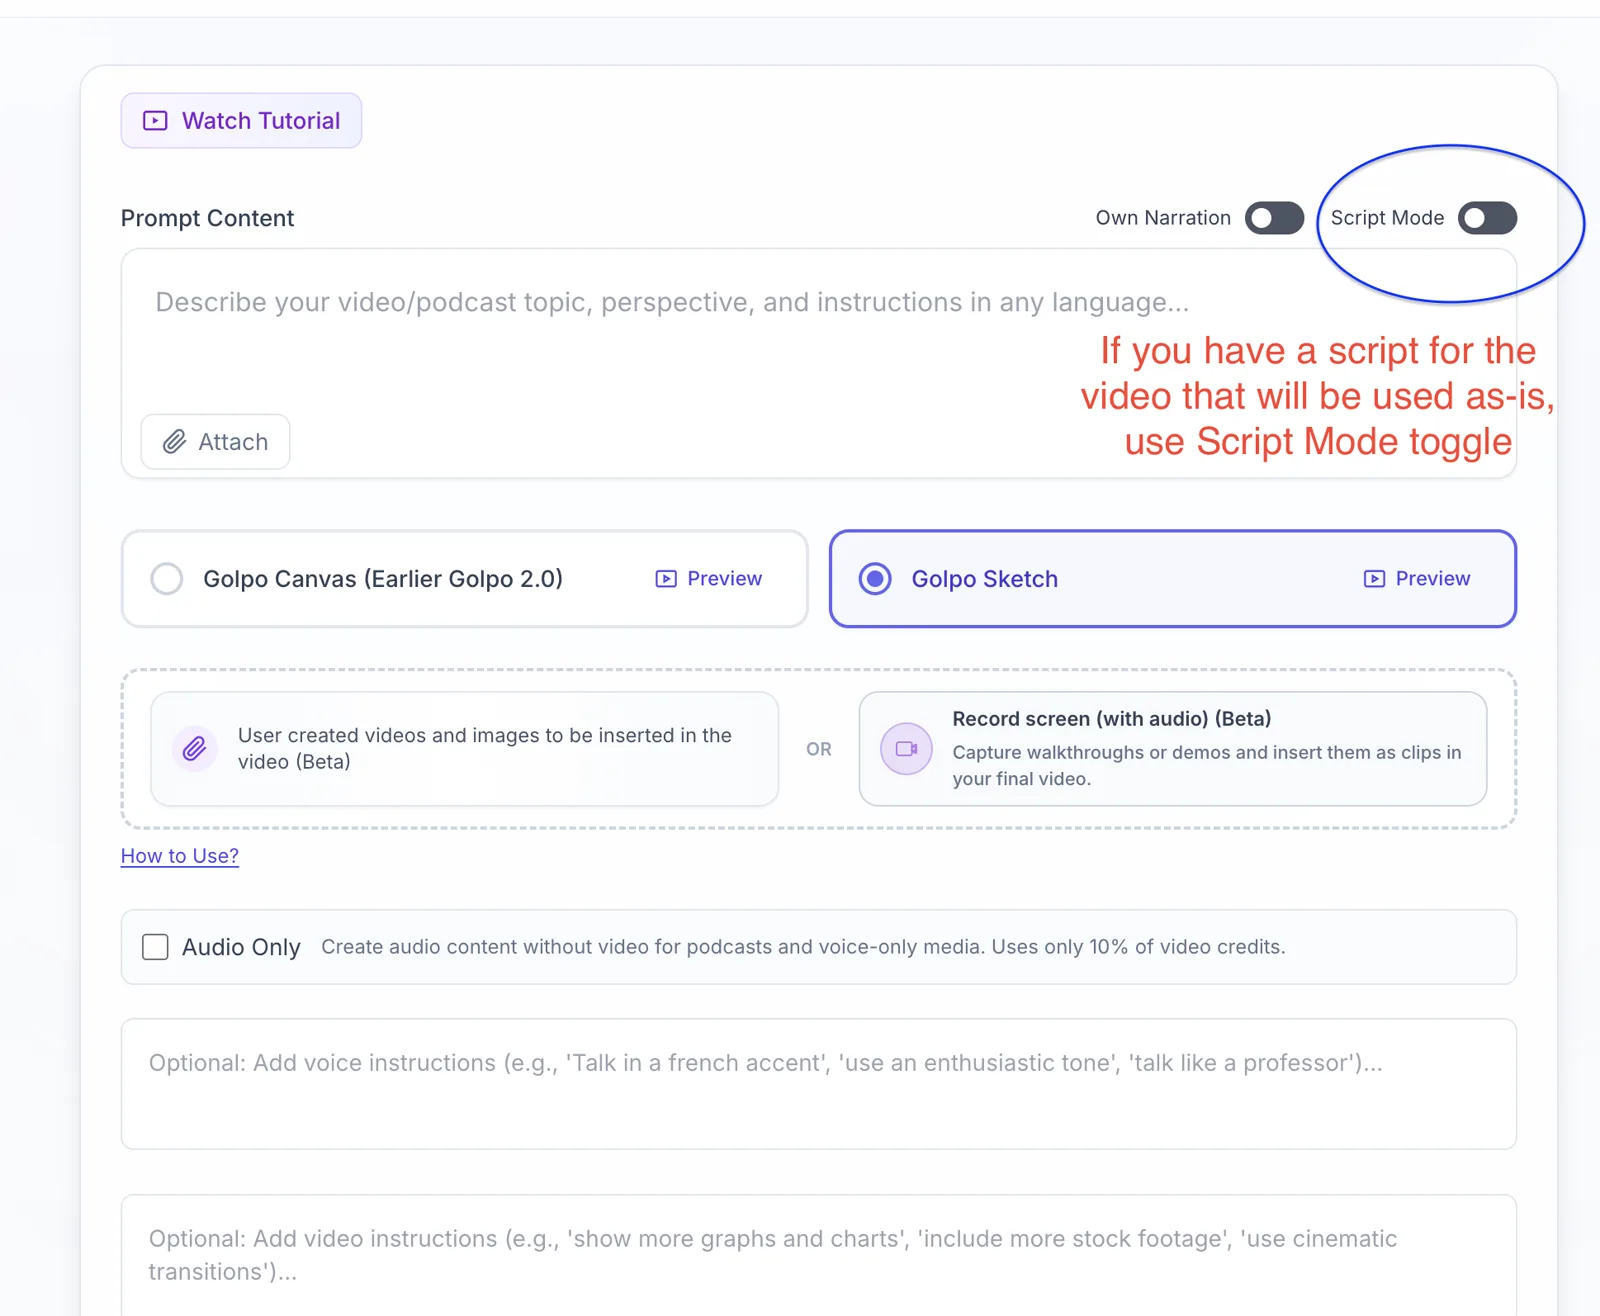Select the Golpo Sketch radio button
1600x1316 pixels.
875,579
